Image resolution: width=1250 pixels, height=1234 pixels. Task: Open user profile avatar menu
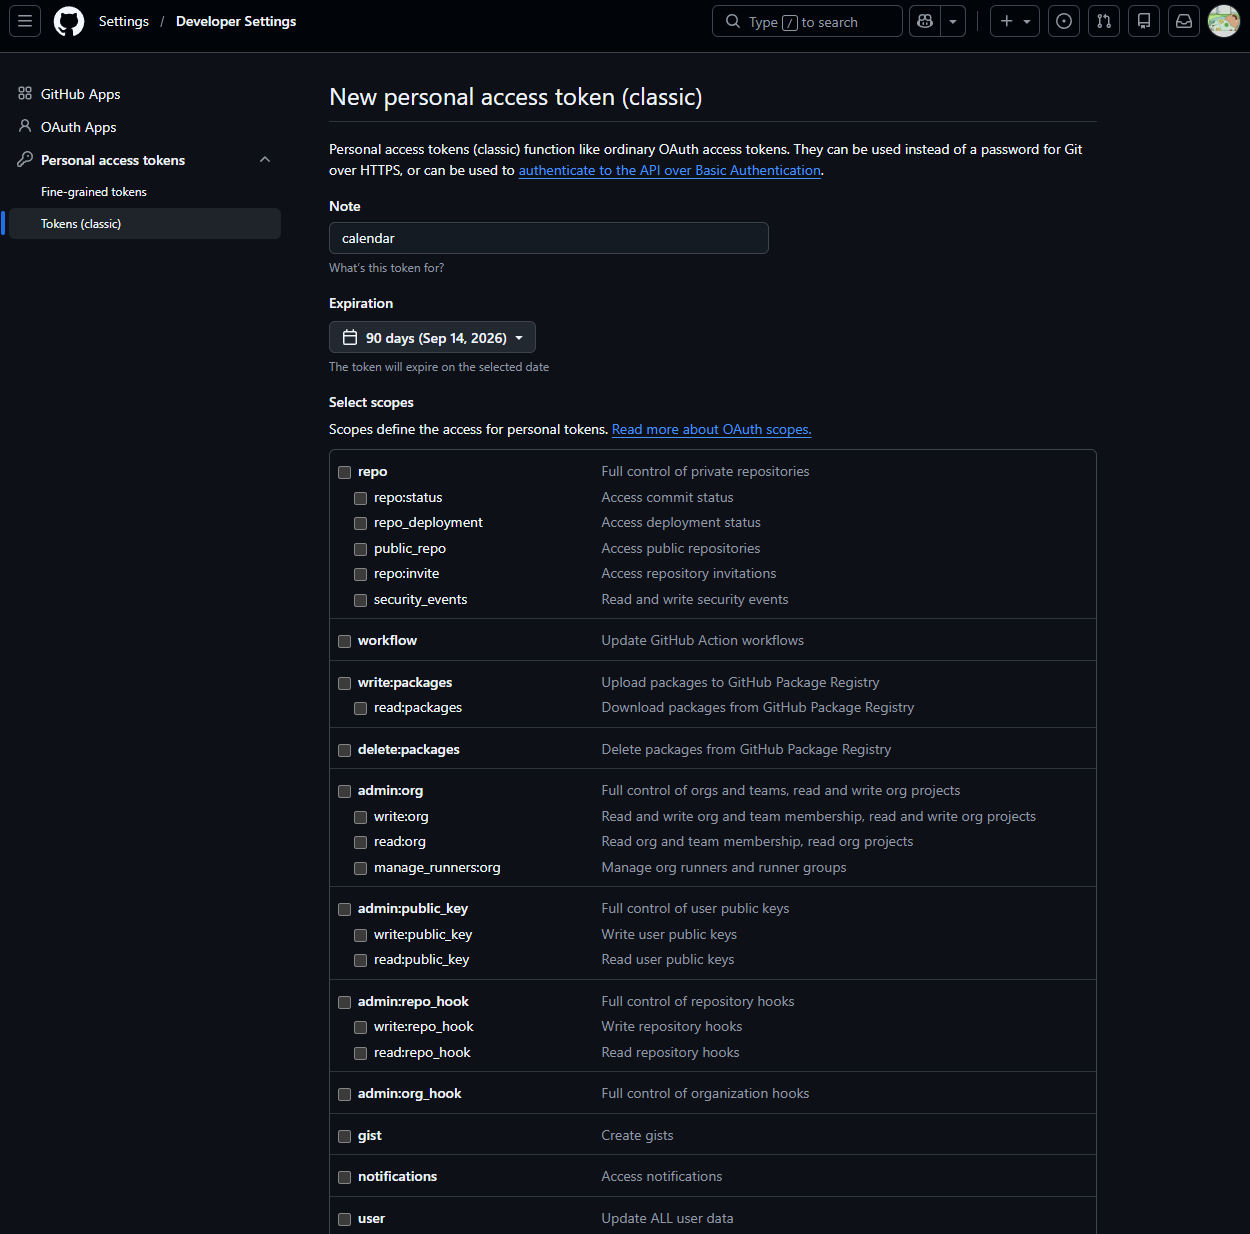1224,21
